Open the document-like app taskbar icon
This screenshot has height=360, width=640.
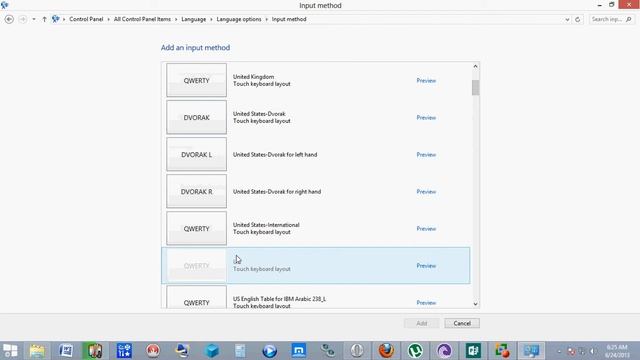pyautogui.click(x=240, y=351)
